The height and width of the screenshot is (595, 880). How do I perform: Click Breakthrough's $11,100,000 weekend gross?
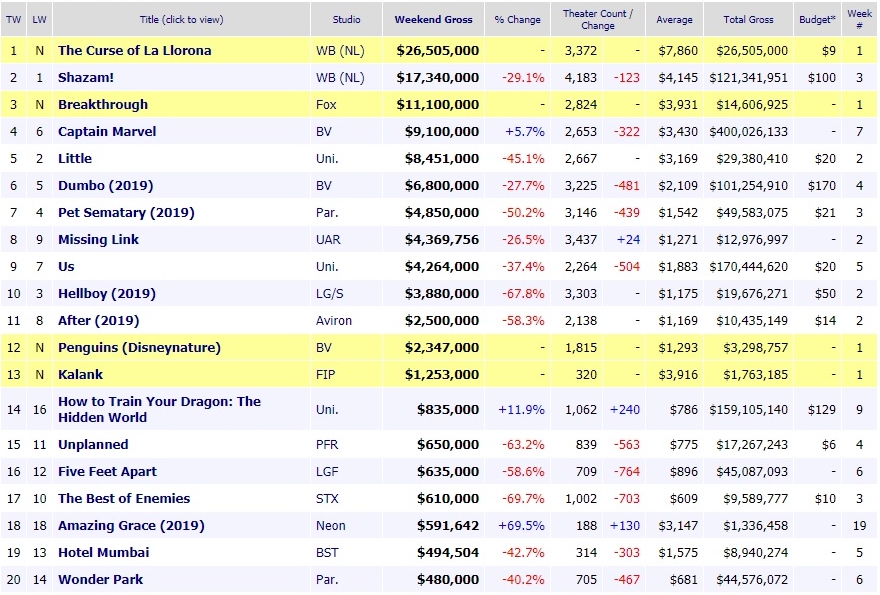coord(438,104)
